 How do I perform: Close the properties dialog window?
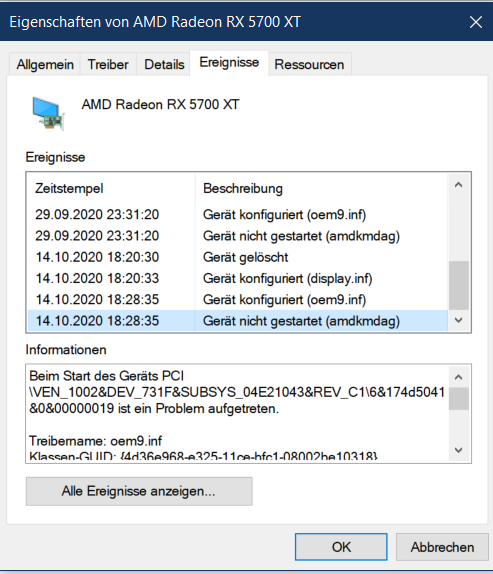tap(475, 22)
